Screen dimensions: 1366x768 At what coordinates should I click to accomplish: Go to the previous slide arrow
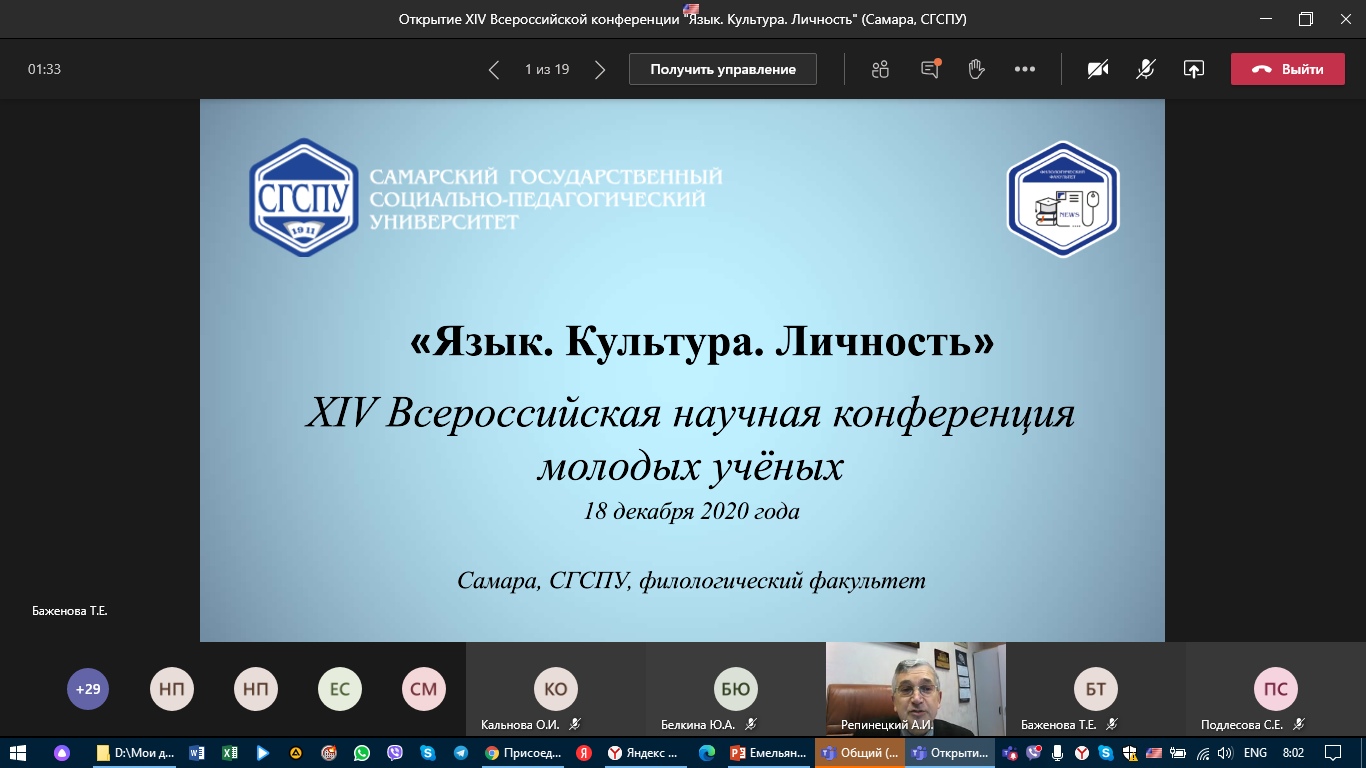click(x=493, y=70)
